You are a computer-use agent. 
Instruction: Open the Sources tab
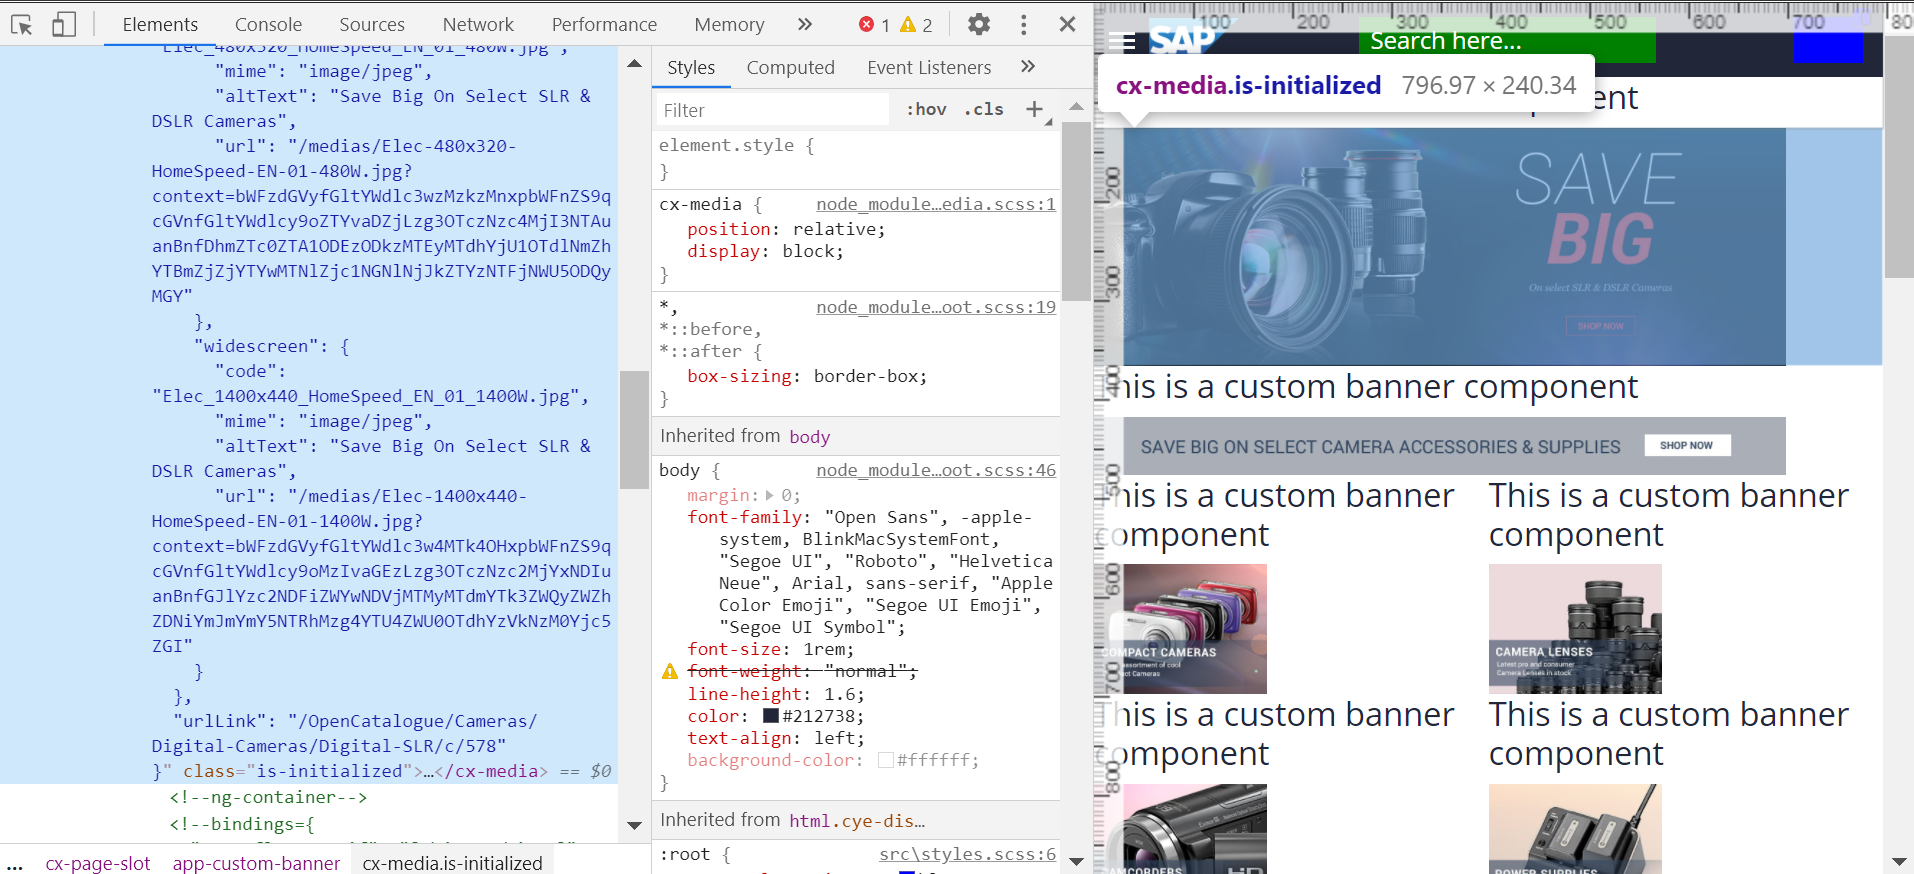(372, 24)
